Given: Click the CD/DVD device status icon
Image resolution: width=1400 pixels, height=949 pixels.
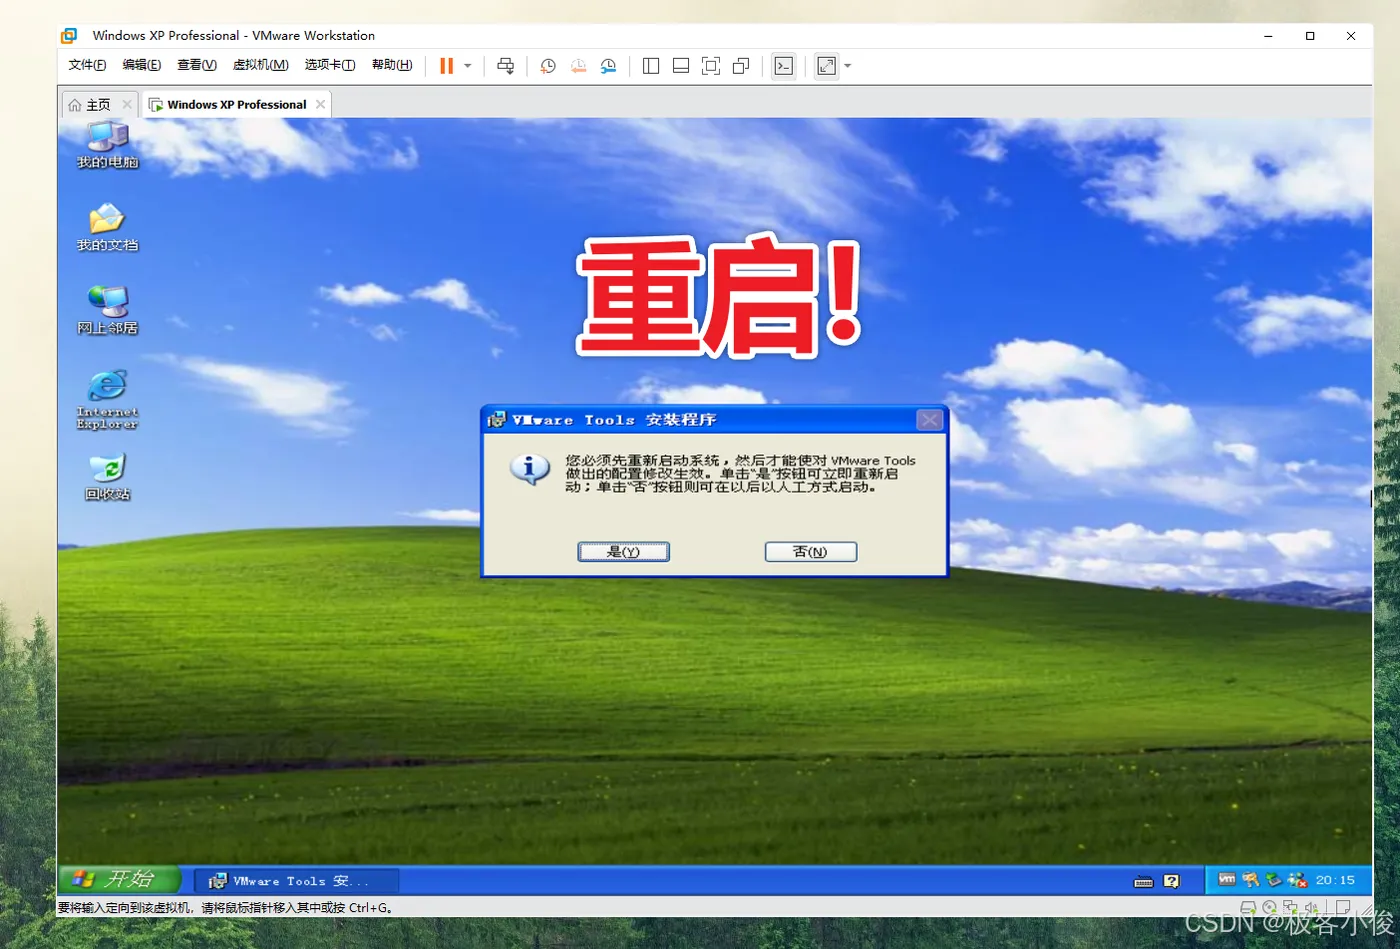Looking at the screenshot, I should tap(1269, 908).
